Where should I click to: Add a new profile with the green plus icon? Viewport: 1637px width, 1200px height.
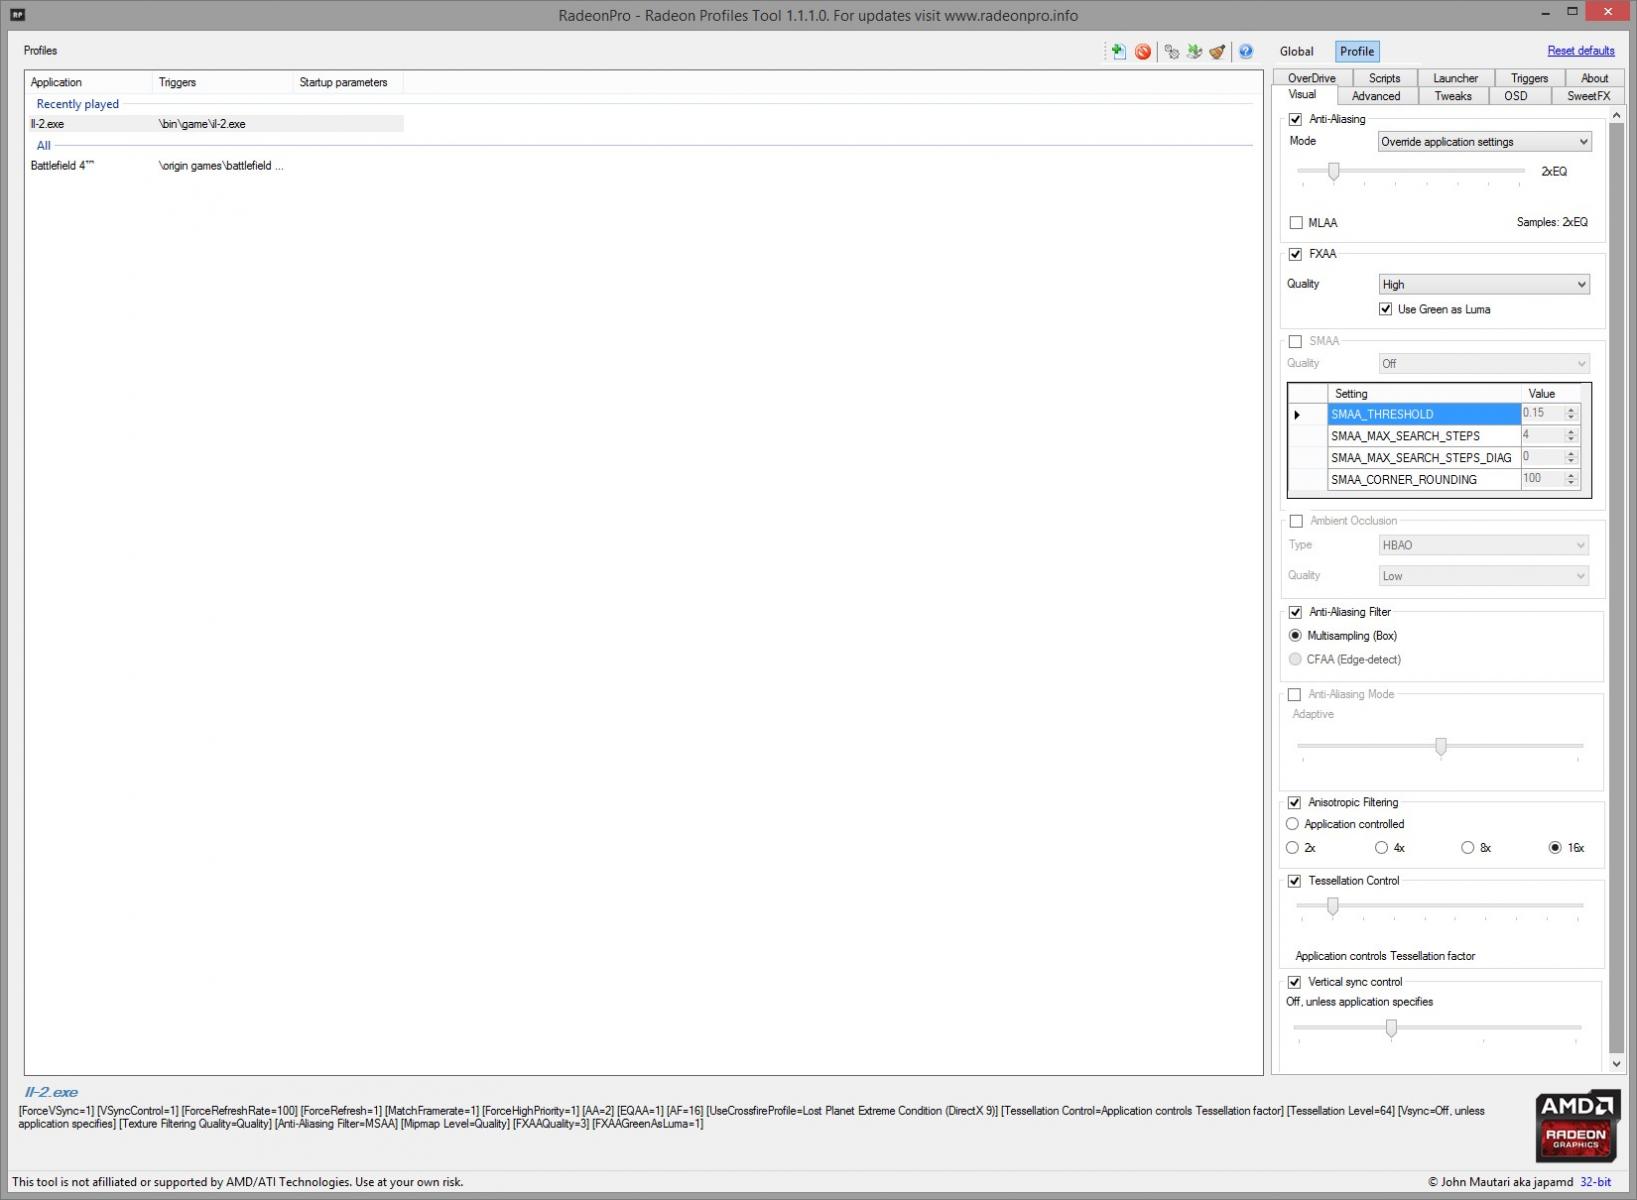pos(1118,51)
